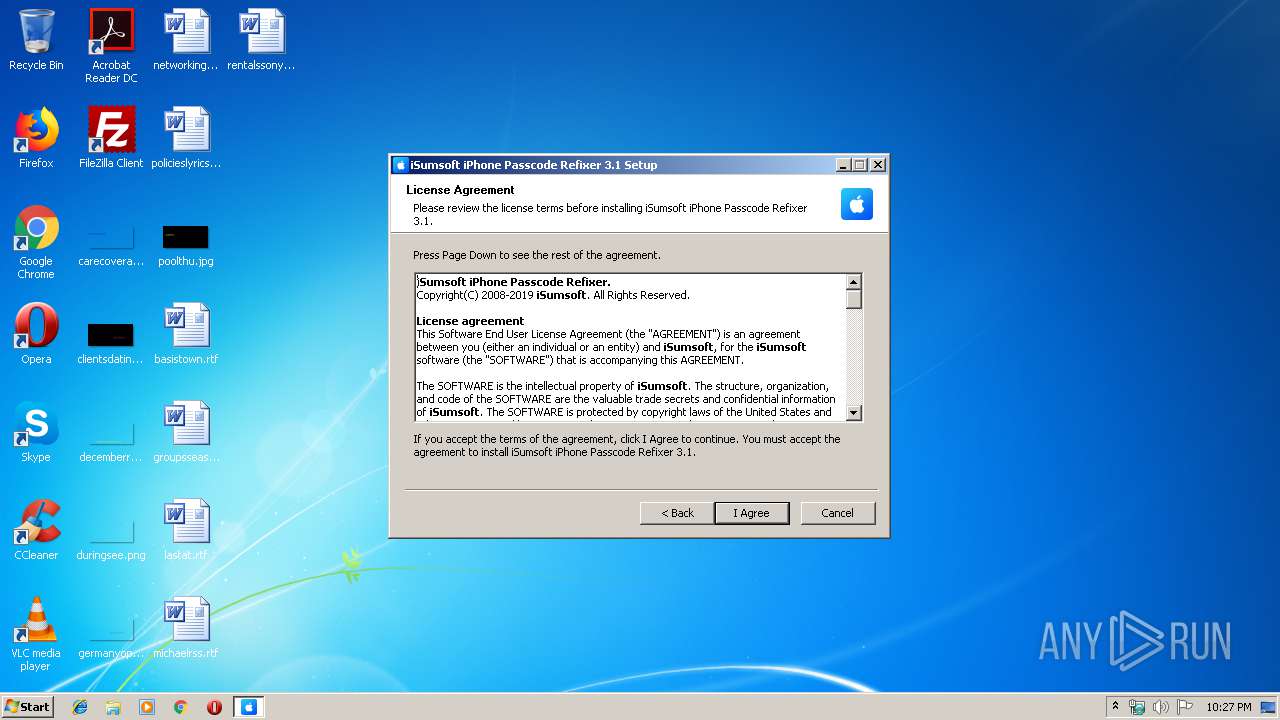The image size is (1280, 720).
Task: Click the Start button
Action: [27, 707]
